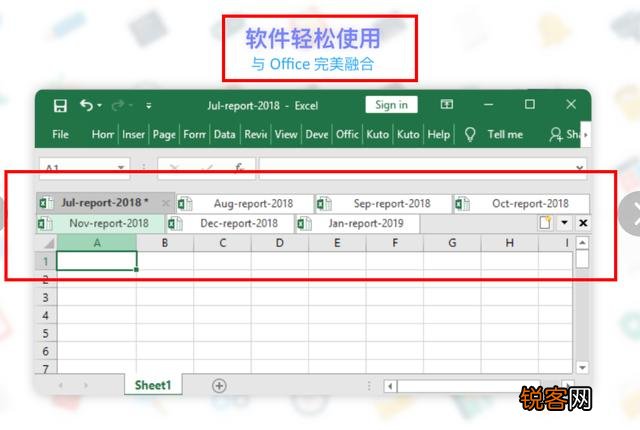Select the Jul-report-2018 workbook tab

coord(104,203)
